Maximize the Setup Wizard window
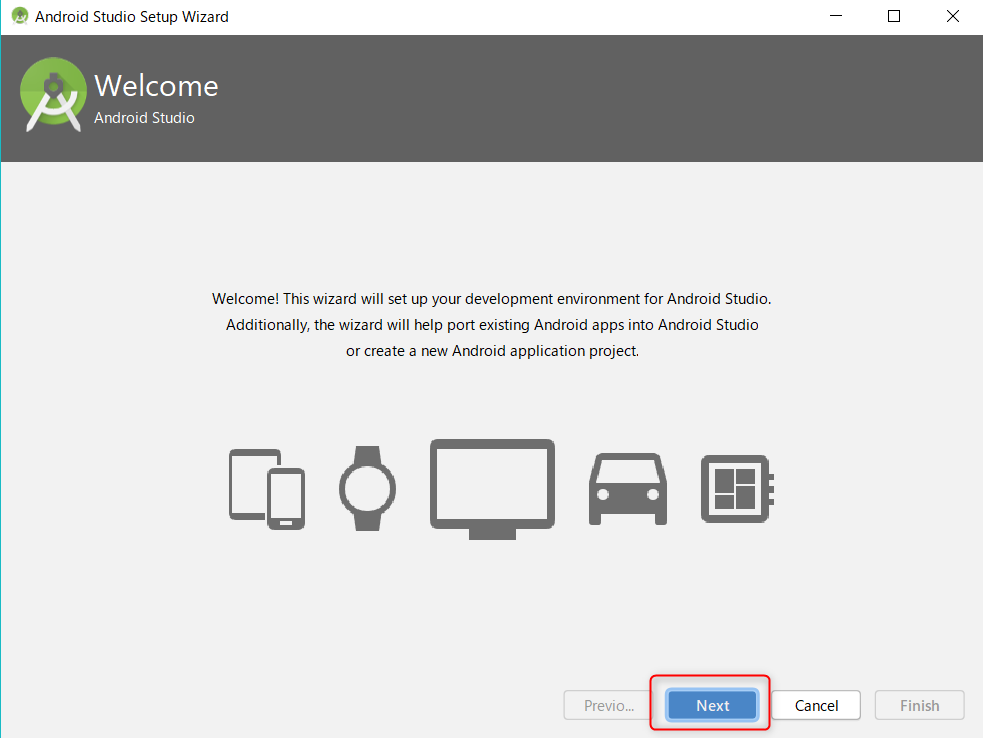The image size is (983, 738). [x=894, y=17]
